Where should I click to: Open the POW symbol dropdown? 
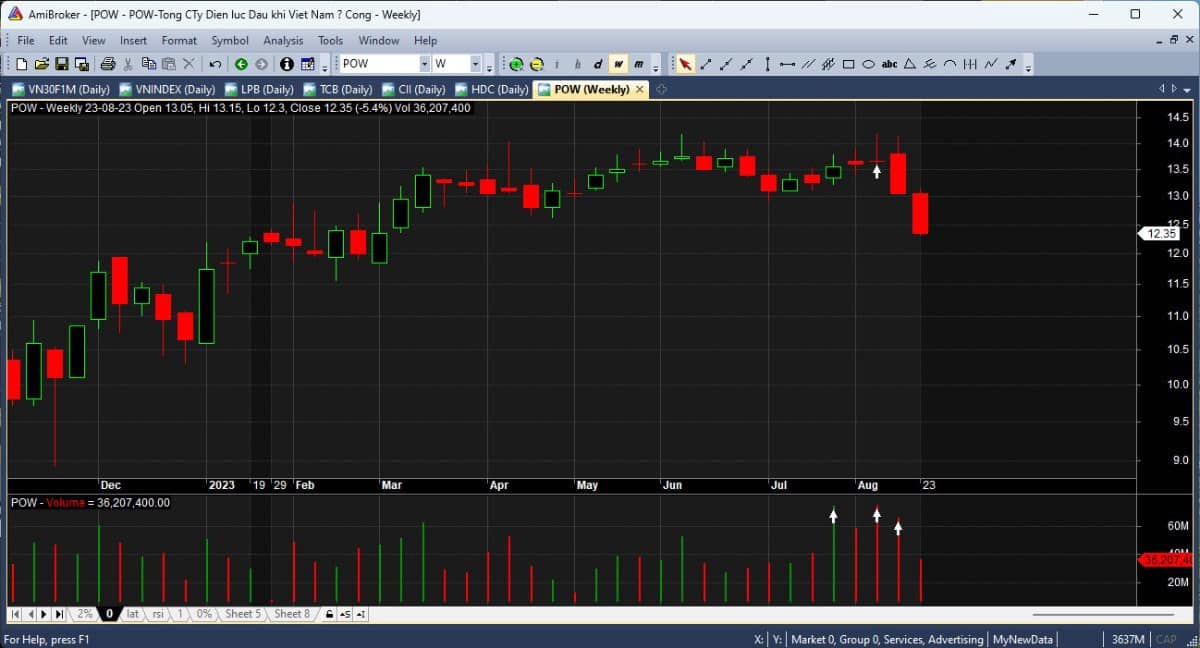point(424,64)
